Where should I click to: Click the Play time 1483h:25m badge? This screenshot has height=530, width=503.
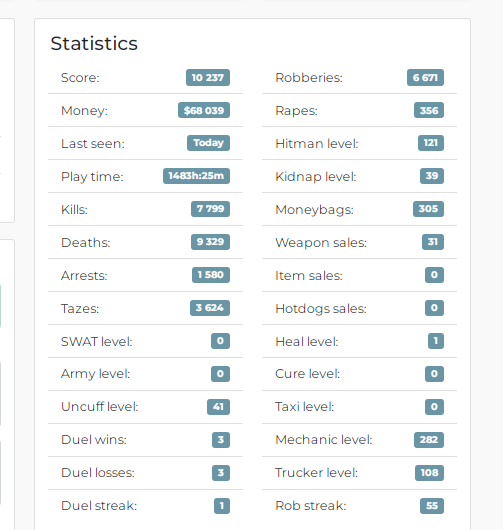[196, 176]
